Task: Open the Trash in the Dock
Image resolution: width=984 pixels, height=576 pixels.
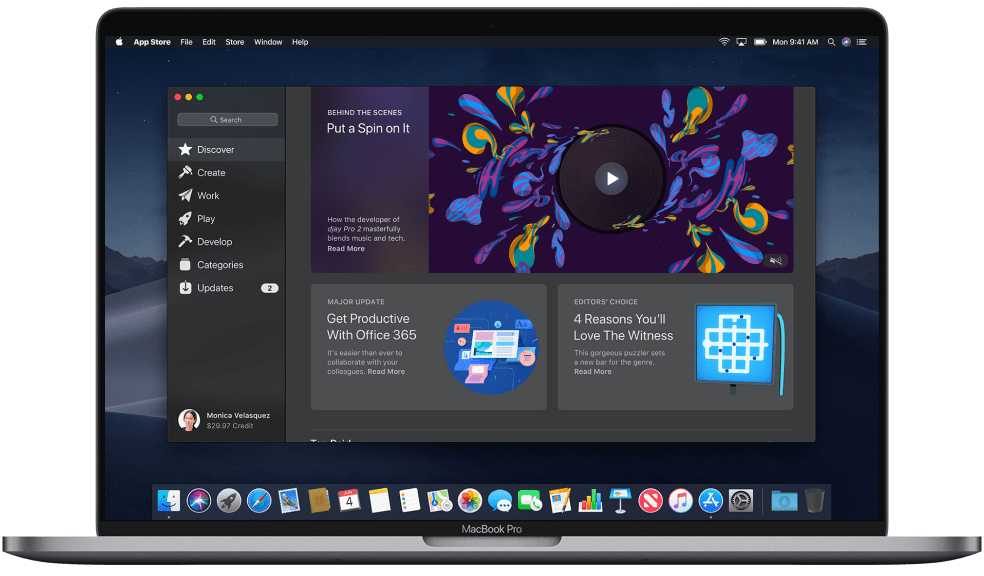Action: click(x=815, y=501)
